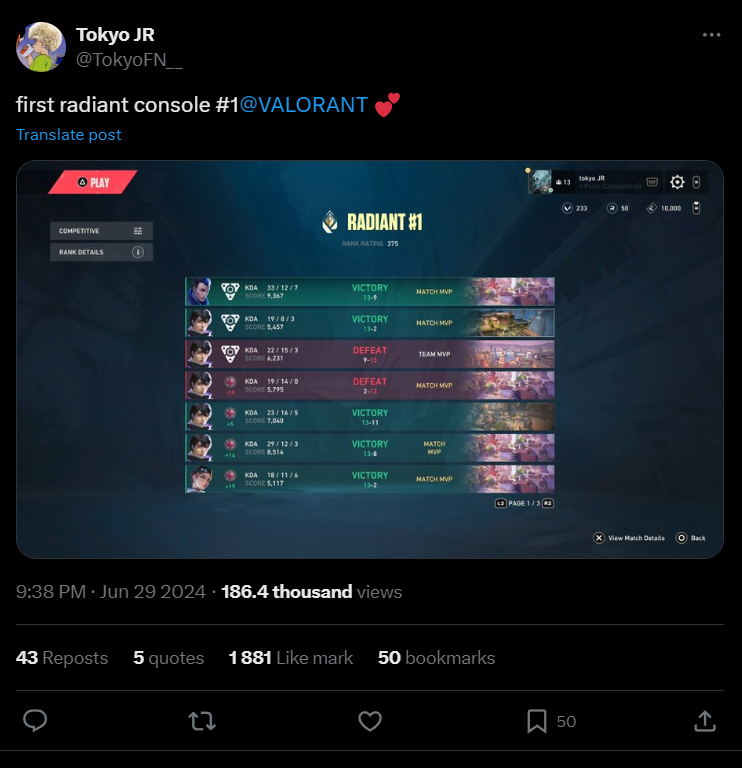
Task: Share the post via the upload icon
Action: click(x=705, y=721)
